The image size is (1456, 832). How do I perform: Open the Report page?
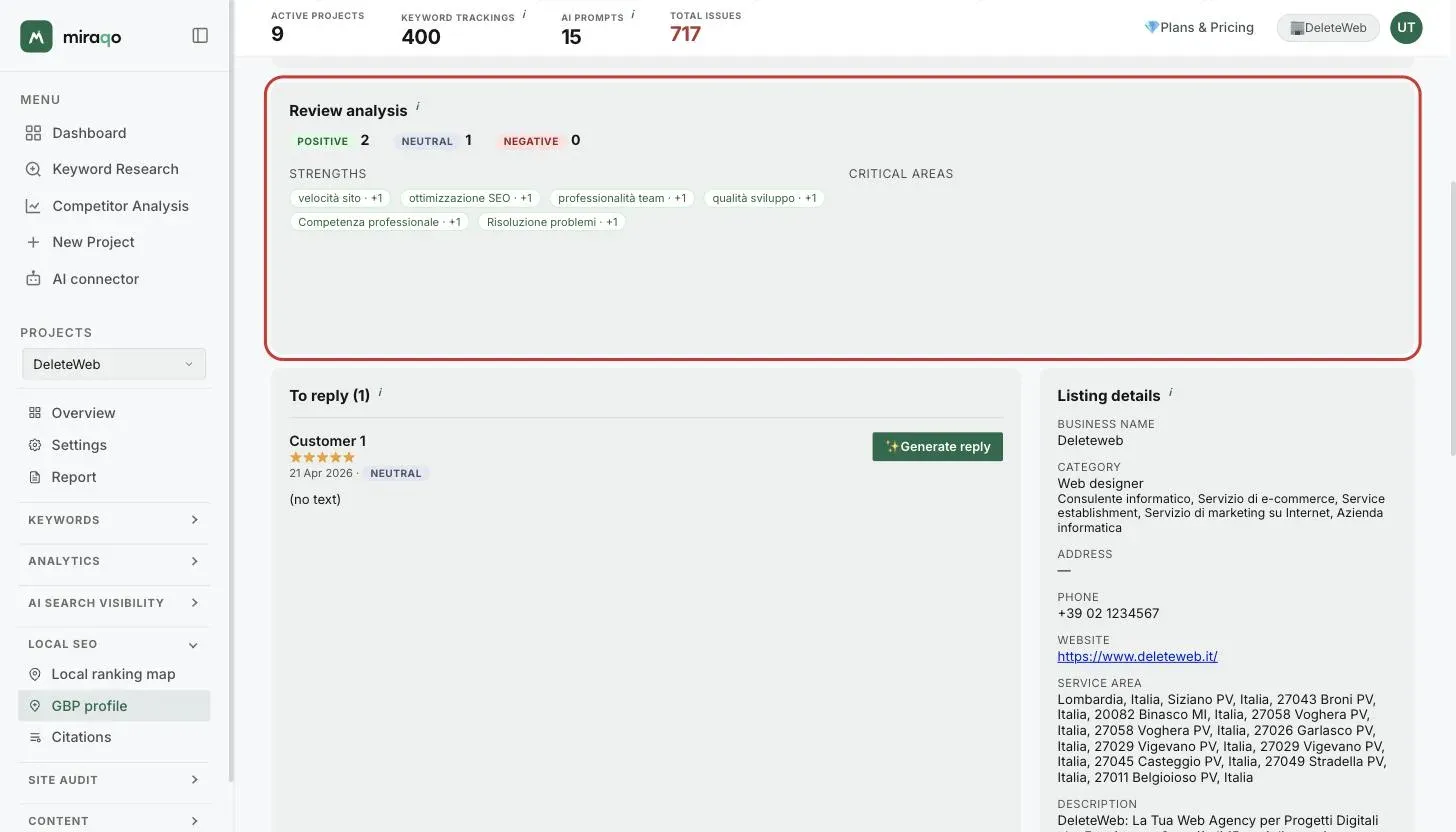pyautogui.click(x=74, y=477)
